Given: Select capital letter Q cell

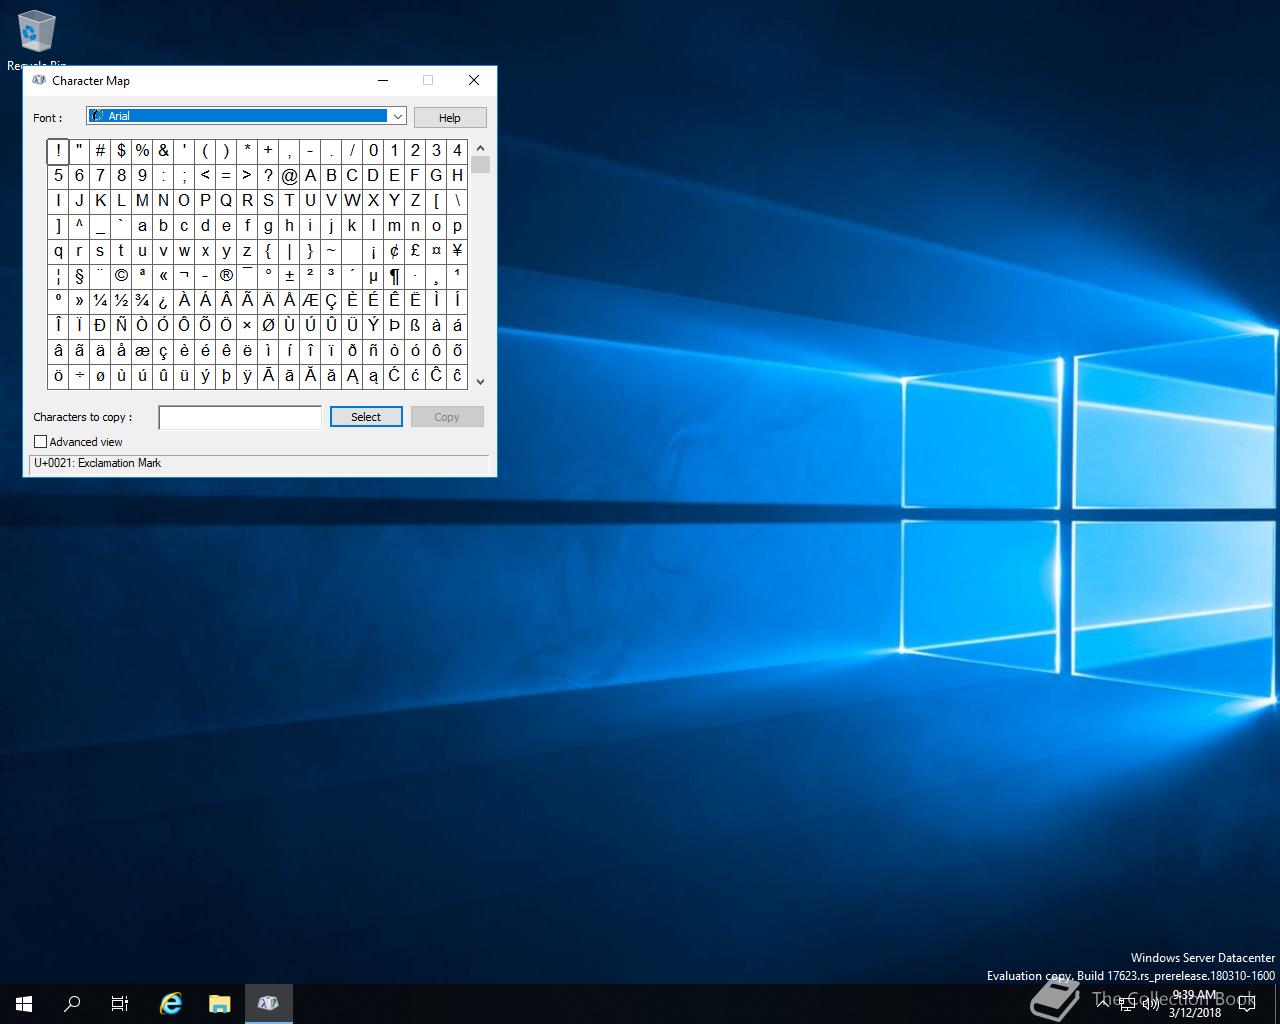Looking at the screenshot, I should tap(226, 200).
